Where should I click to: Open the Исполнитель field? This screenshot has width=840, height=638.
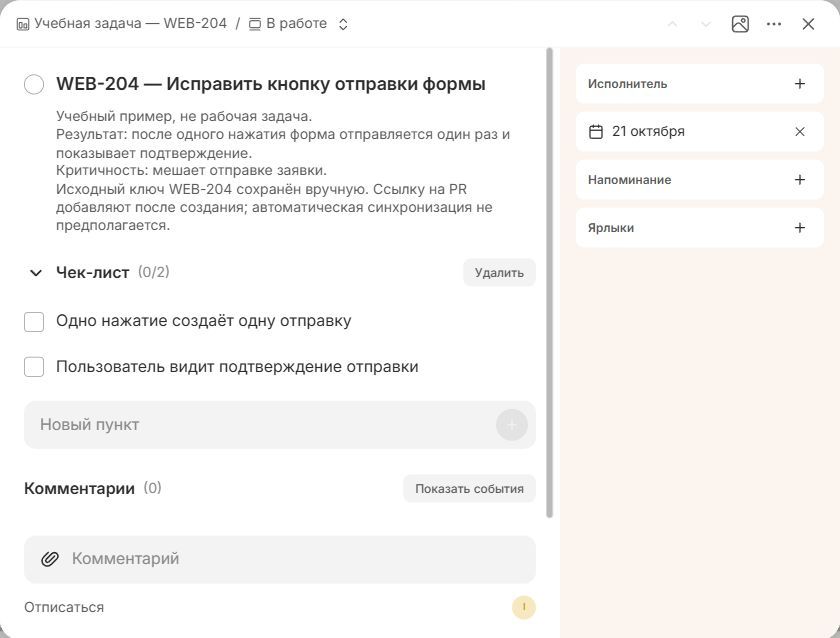tap(700, 84)
